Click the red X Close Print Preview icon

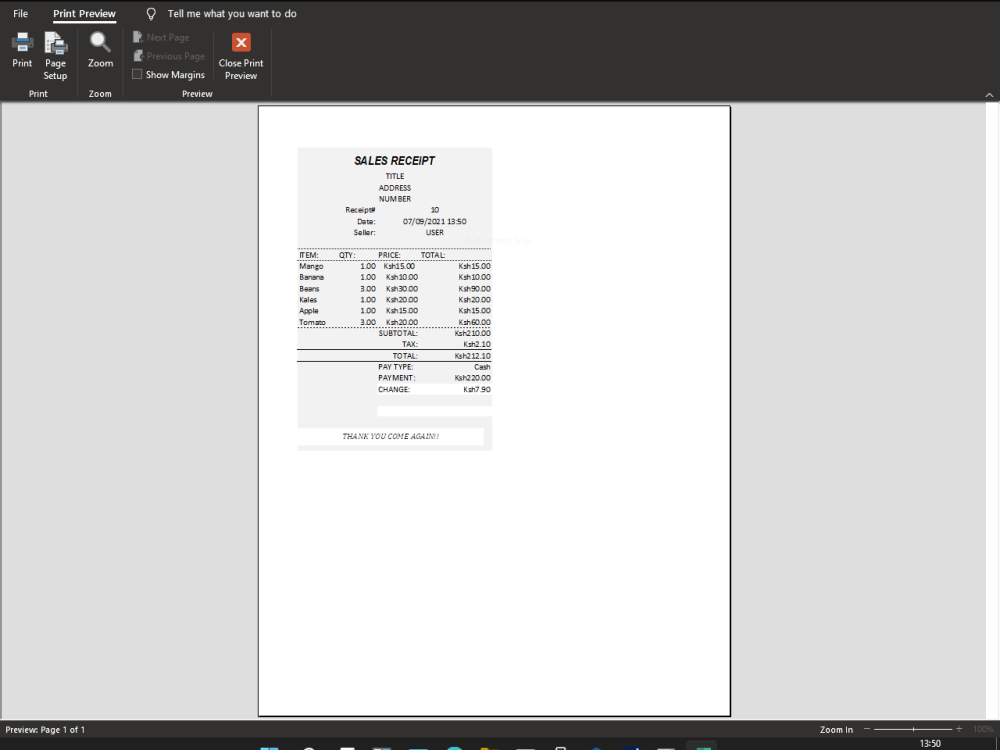[240, 42]
